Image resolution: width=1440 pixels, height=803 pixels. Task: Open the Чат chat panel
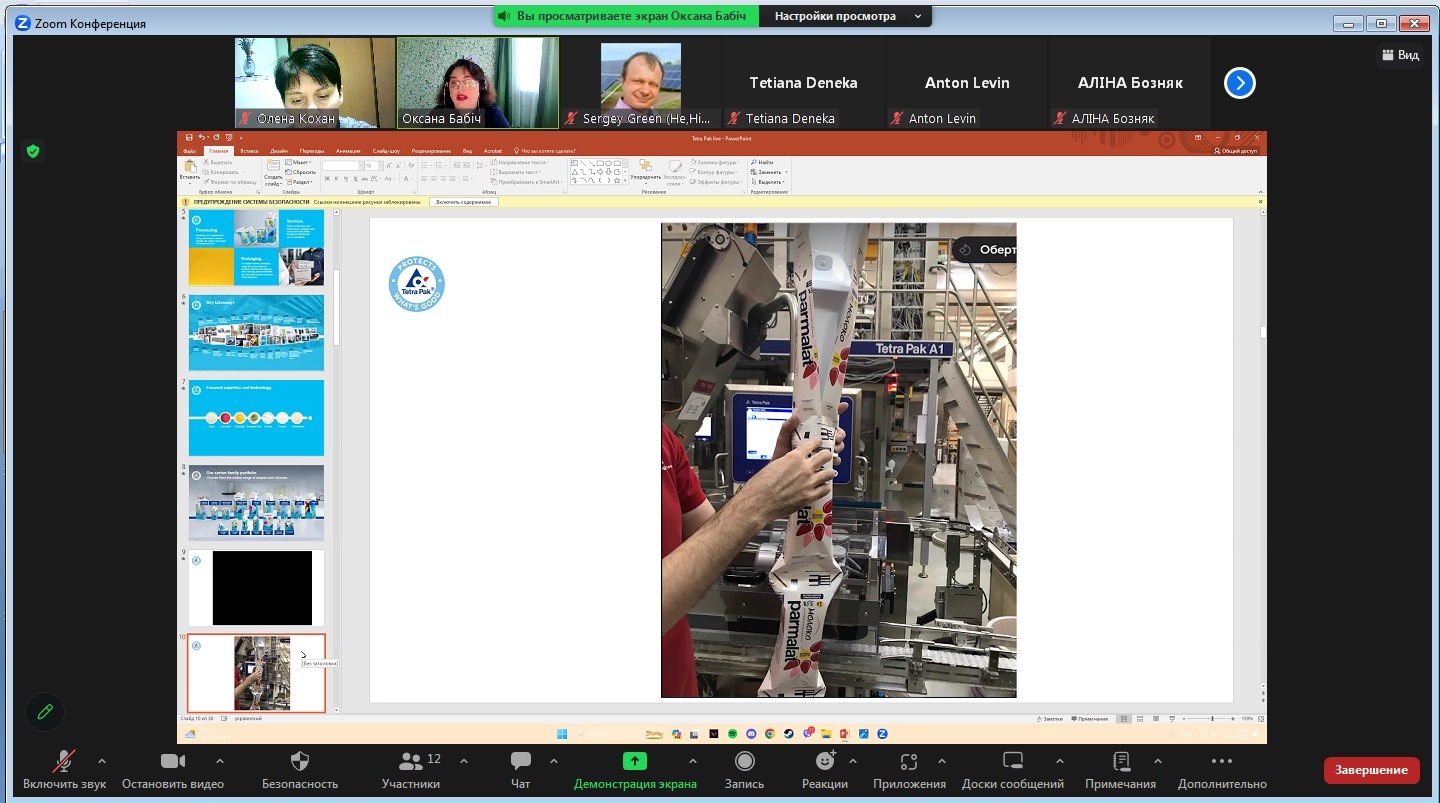click(x=520, y=763)
